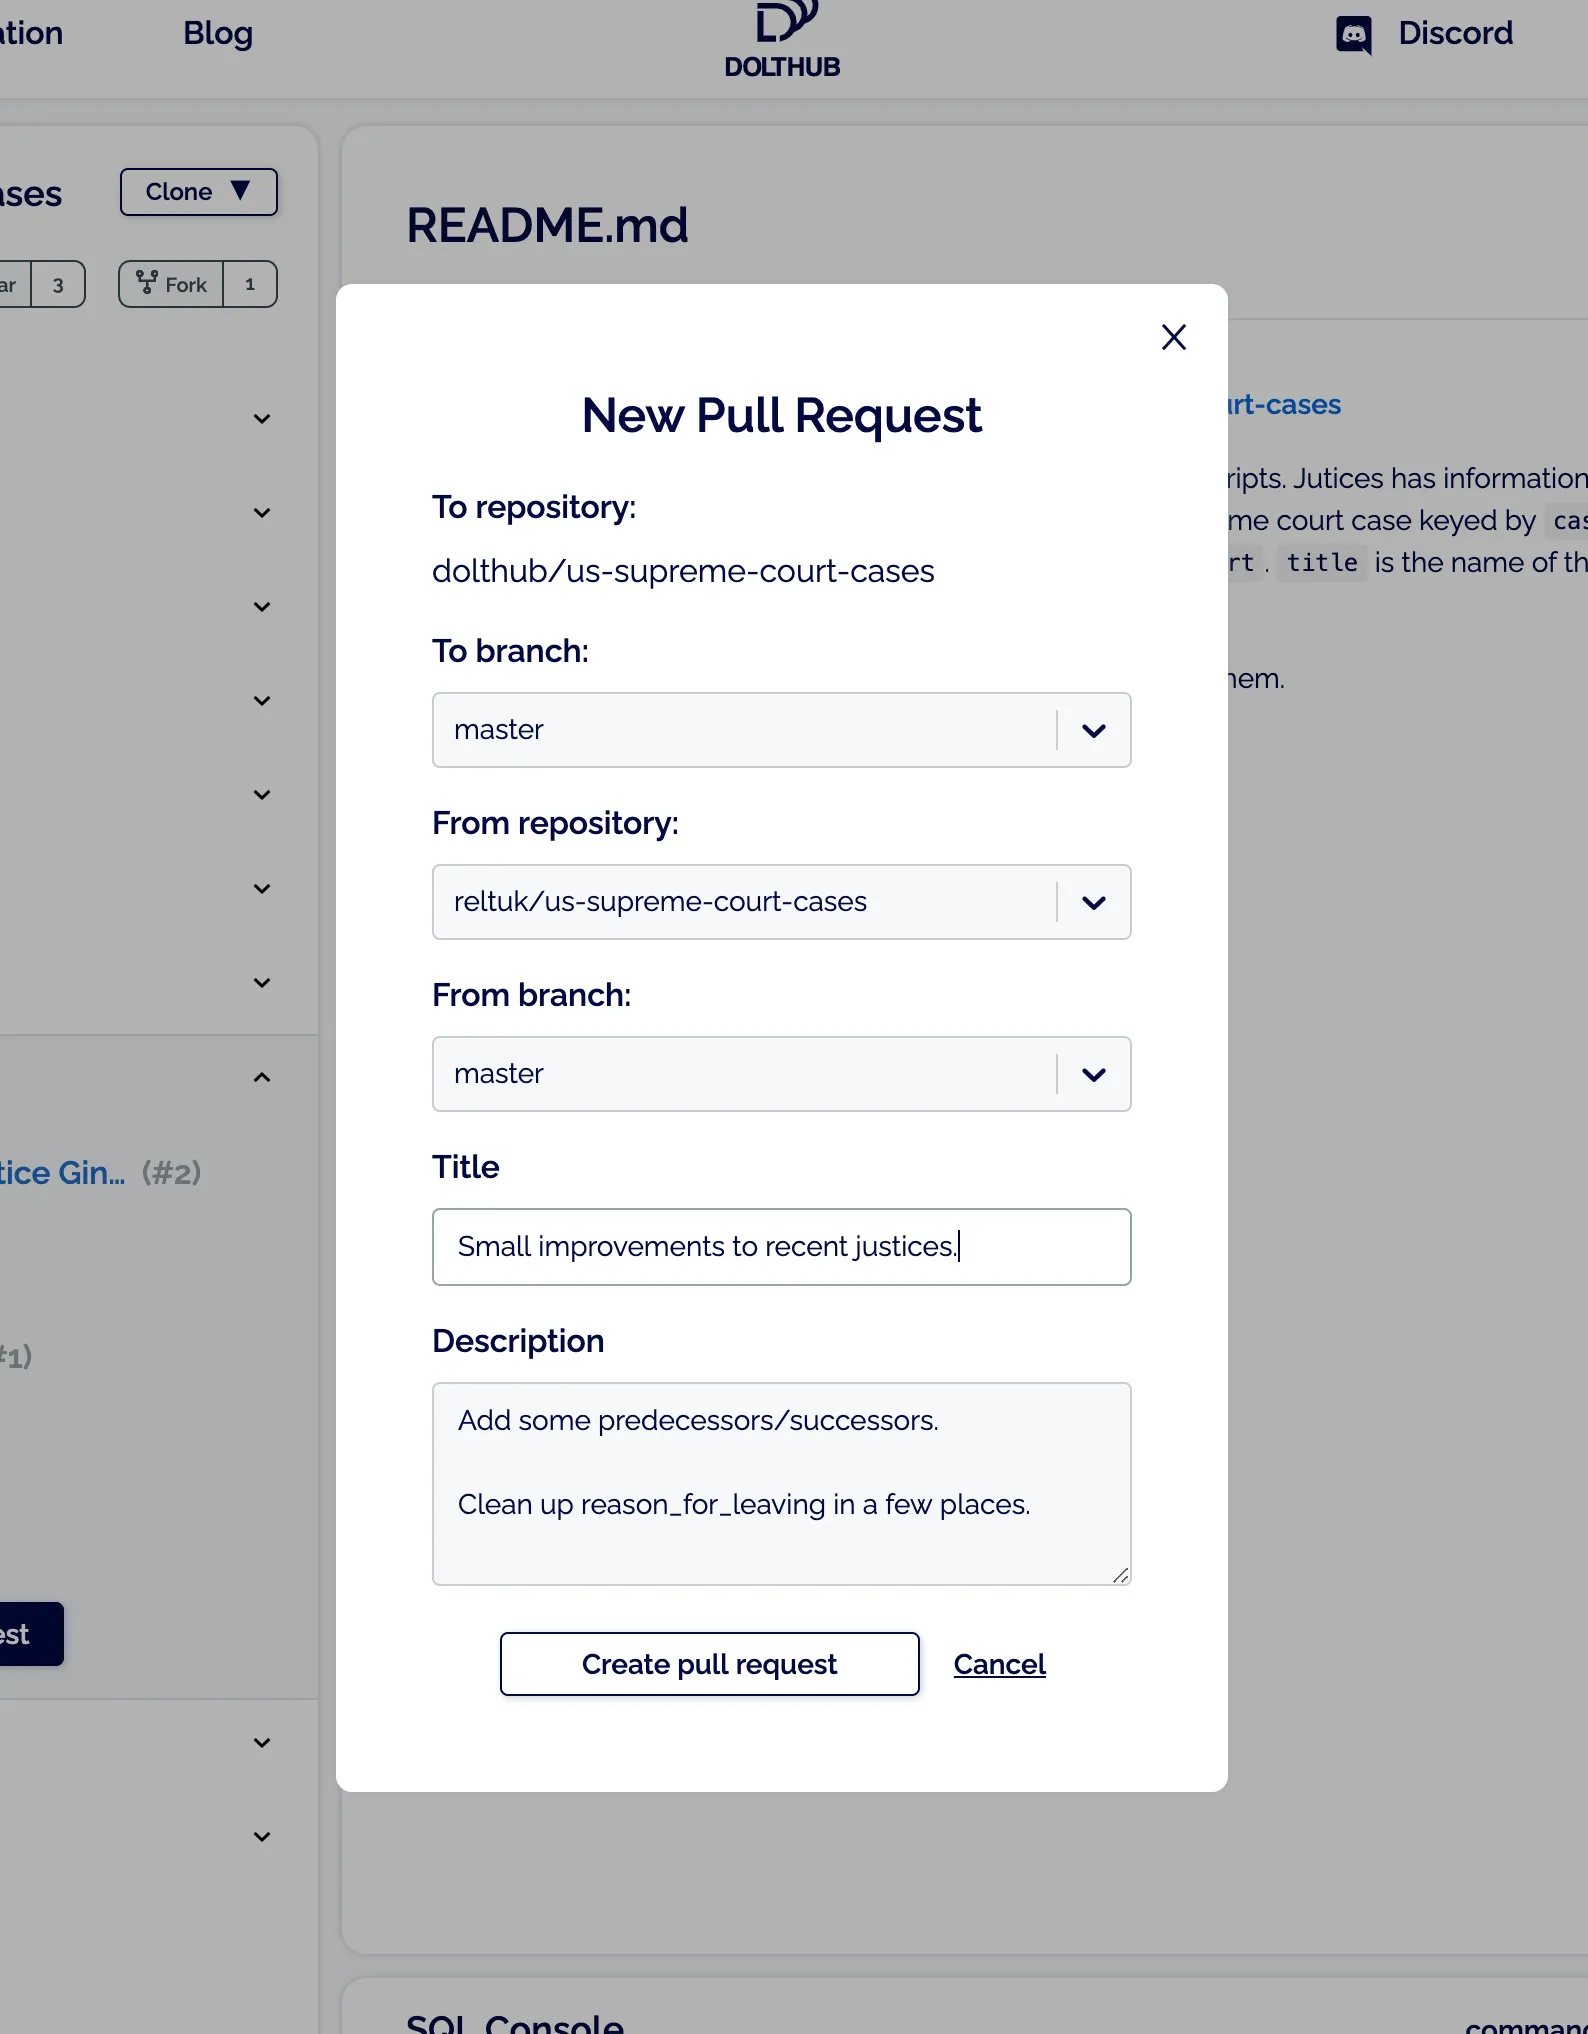Click inside the pull request Title field
The image size is (1588, 2034).
[781, 1247]
